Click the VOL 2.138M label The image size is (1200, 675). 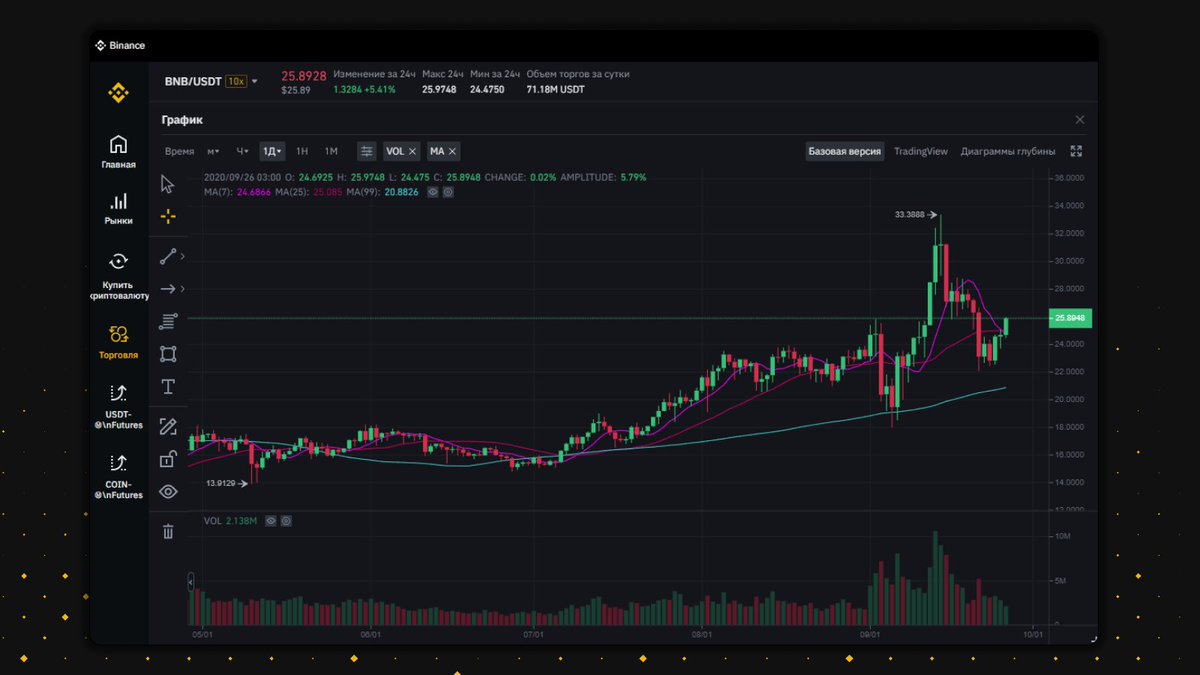[231, 521]
